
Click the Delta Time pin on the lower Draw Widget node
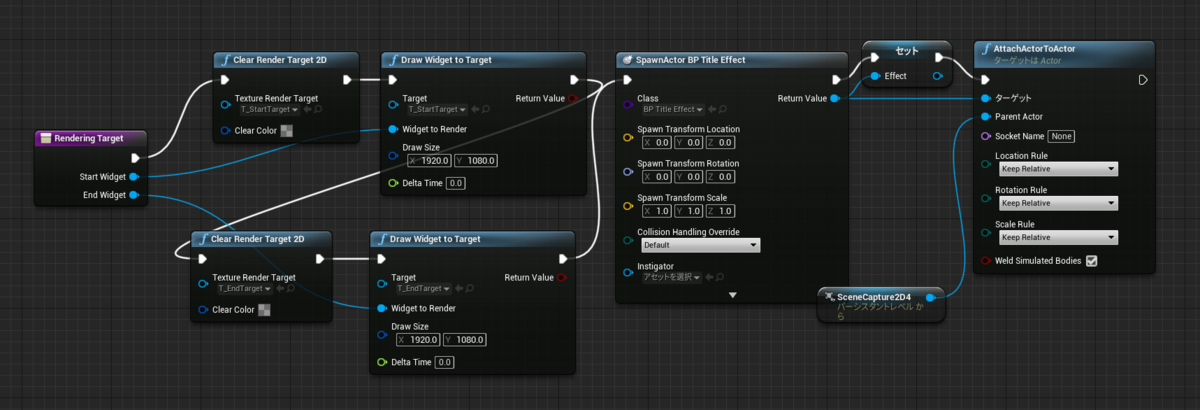(x=382, y=362)
